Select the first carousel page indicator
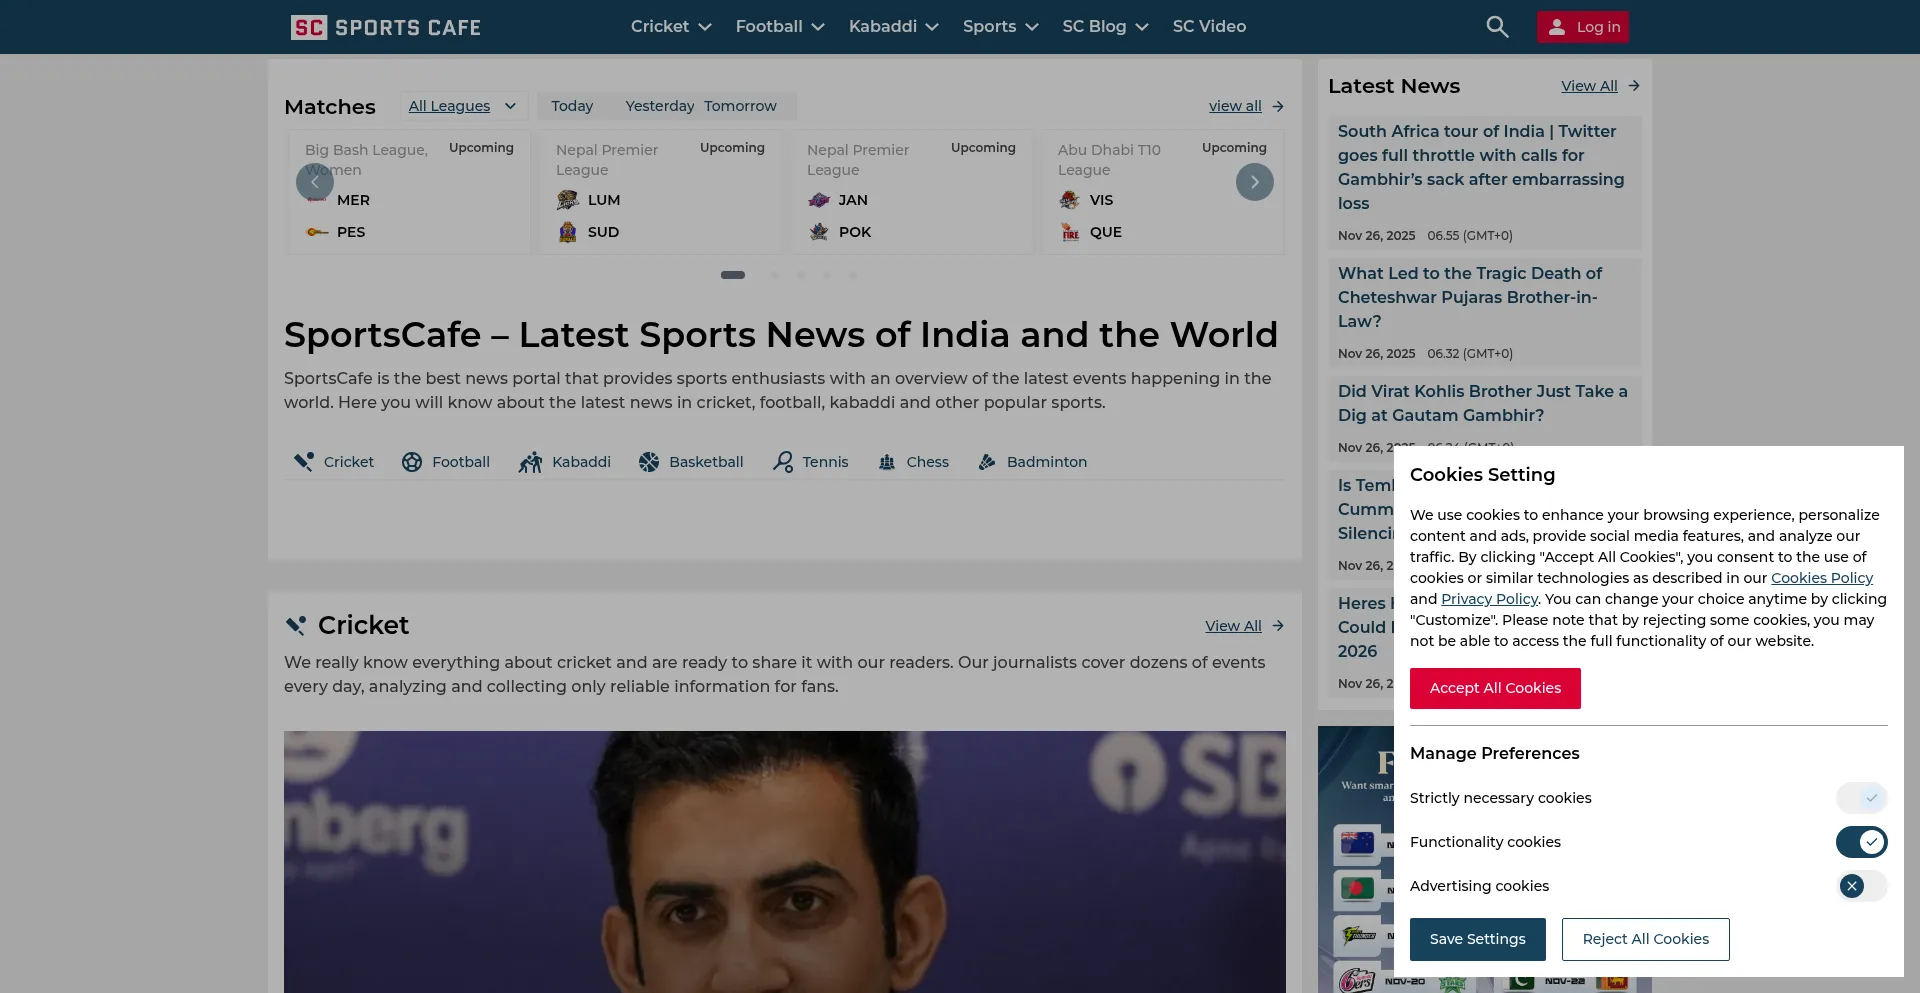 [733, 275]
